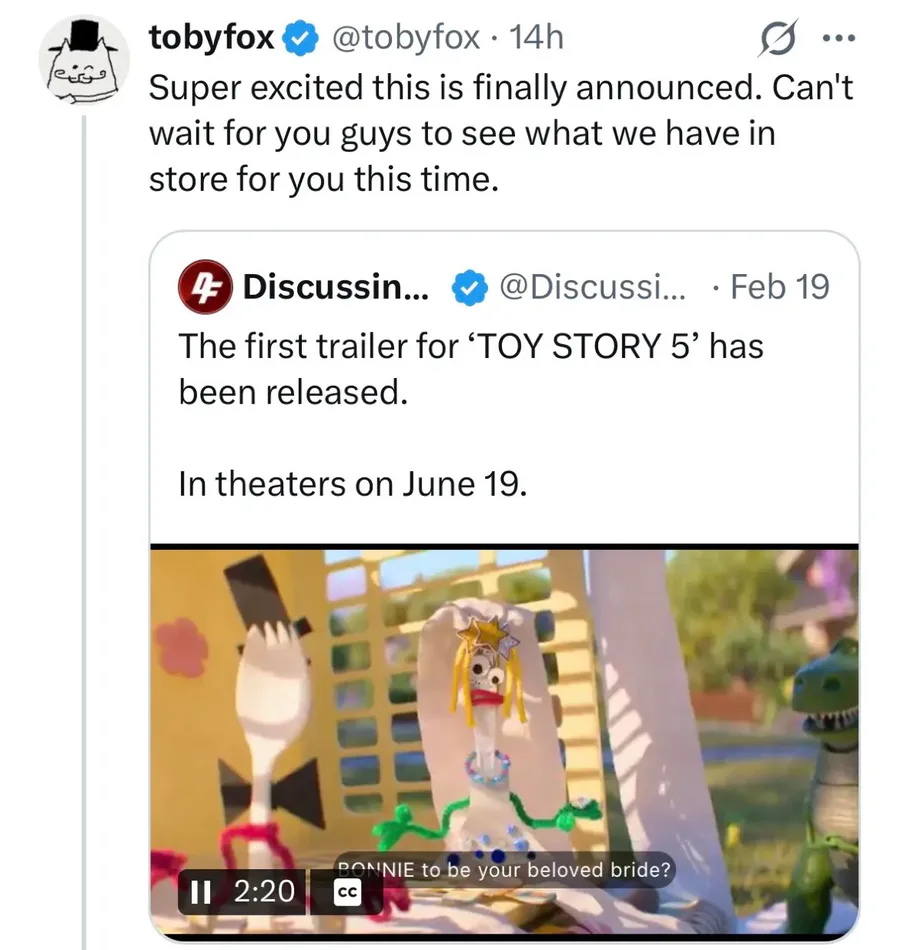Screen dimensions: 900x950
Task: Click the tobyfox display name
Action: click(212, 38)
